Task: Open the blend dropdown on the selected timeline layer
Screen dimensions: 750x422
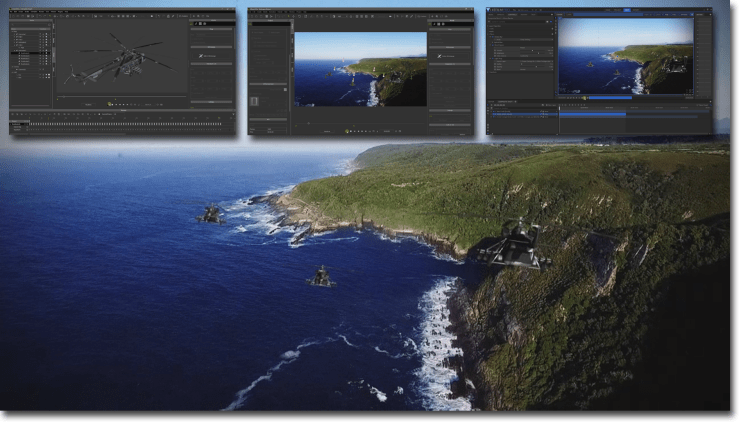Action: (x=548, y=113)
